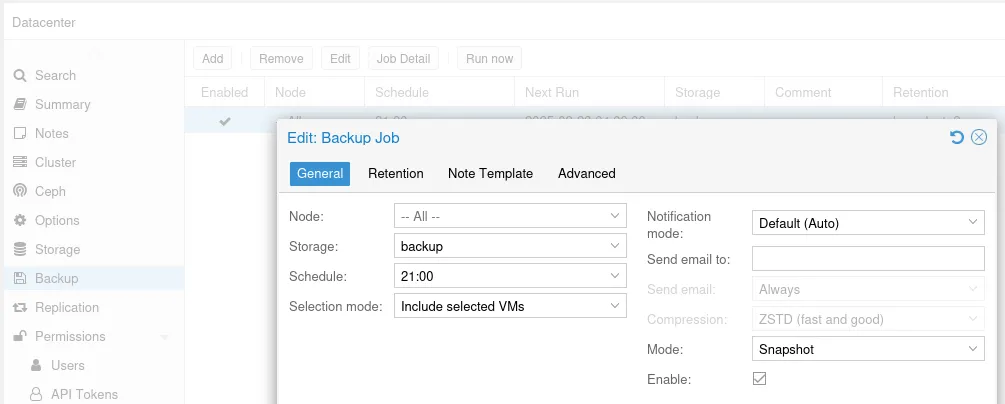Open the Advanced tab
1005x404 pixels.
point(586,174)
